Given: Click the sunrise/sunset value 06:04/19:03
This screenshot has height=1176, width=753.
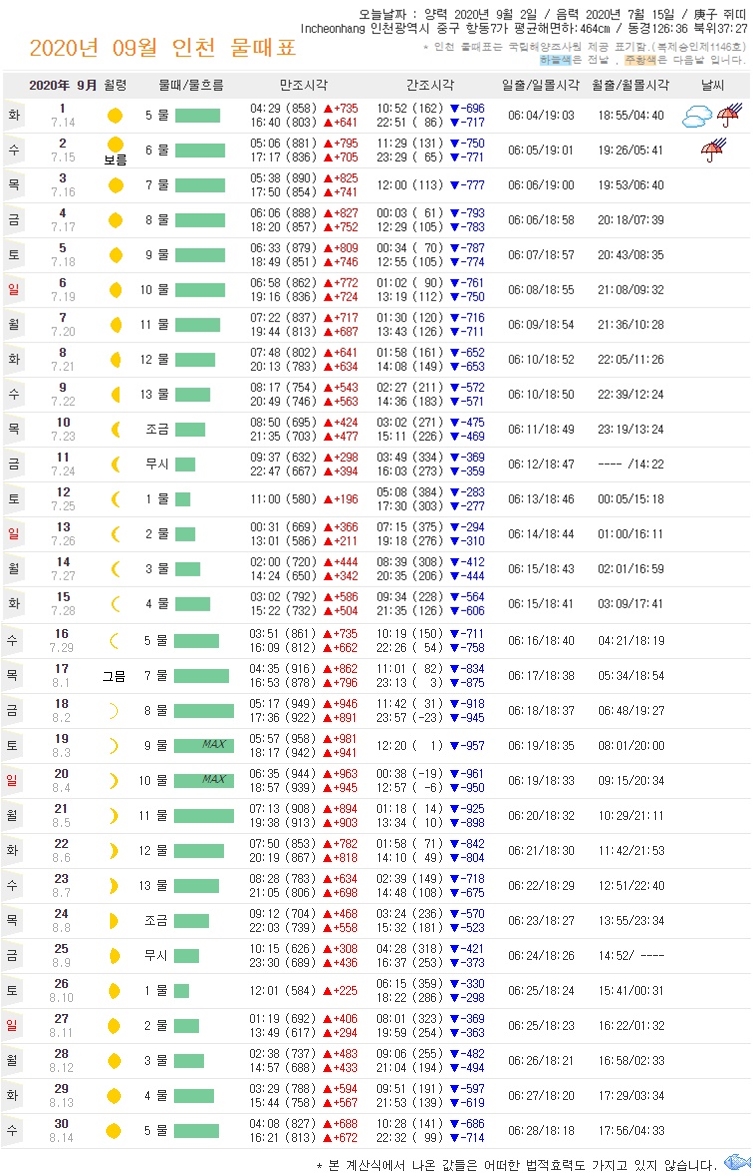Looking at the screenshot, I should point(541,116).
